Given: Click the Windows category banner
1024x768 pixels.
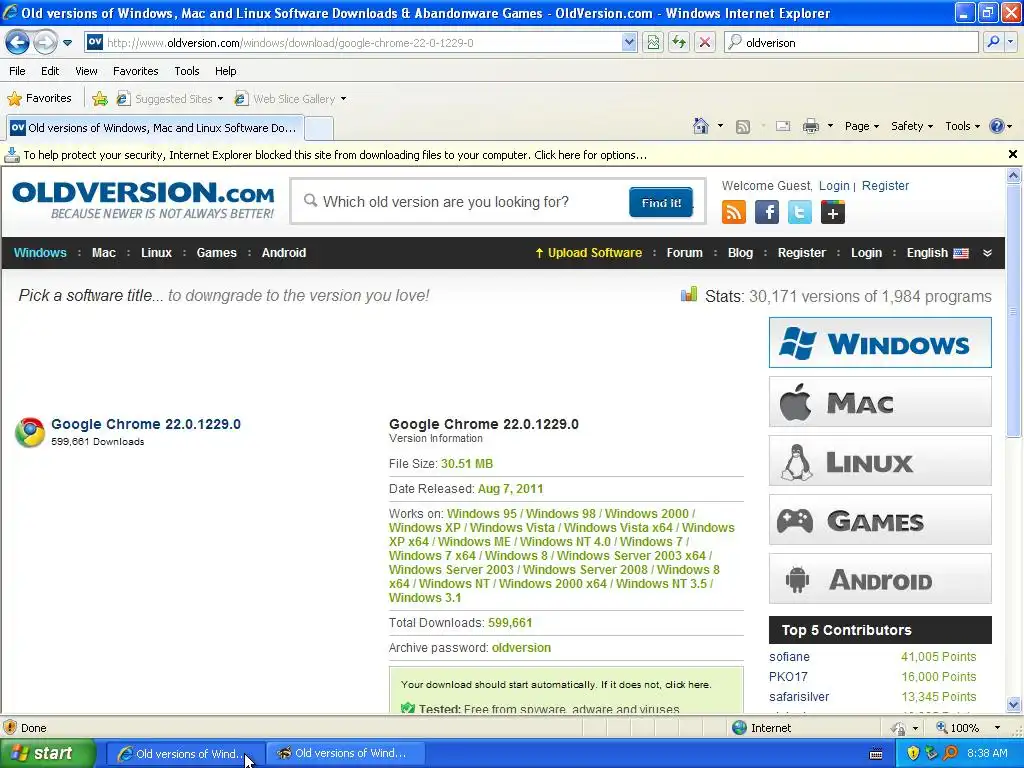Looking at the screenshot, I should [x=880, y=343].
